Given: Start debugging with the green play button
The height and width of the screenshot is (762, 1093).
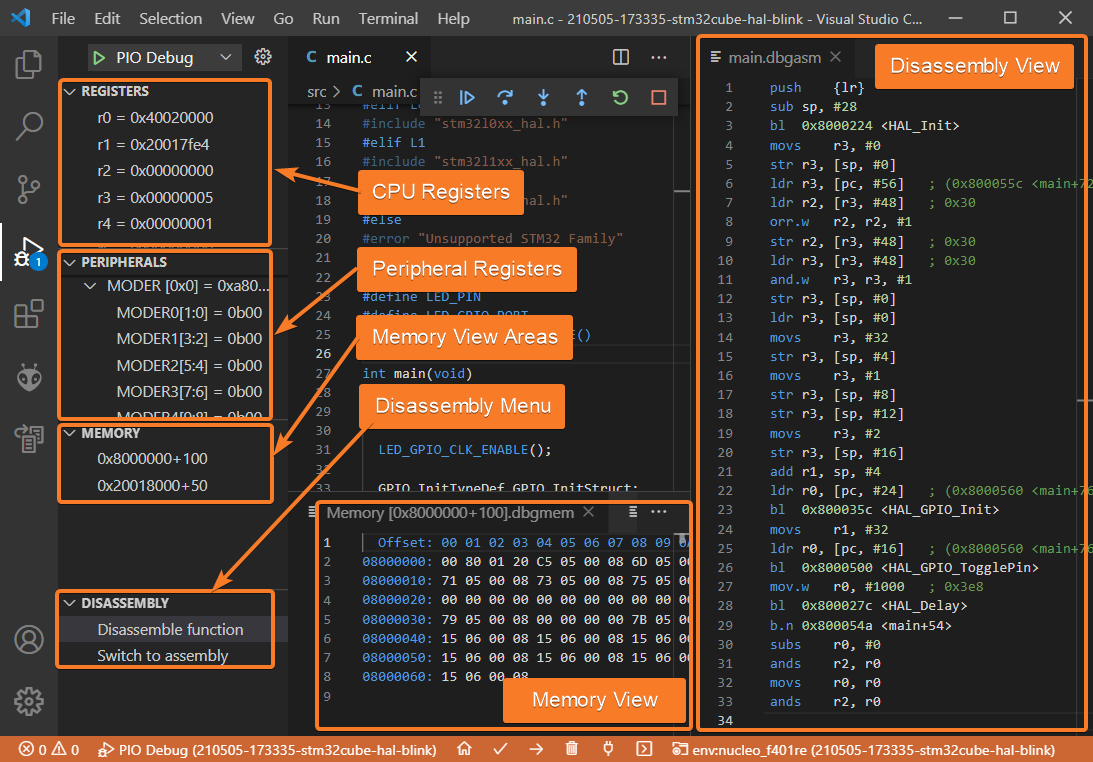Looking at the screenshot, I should pos(99,58).
